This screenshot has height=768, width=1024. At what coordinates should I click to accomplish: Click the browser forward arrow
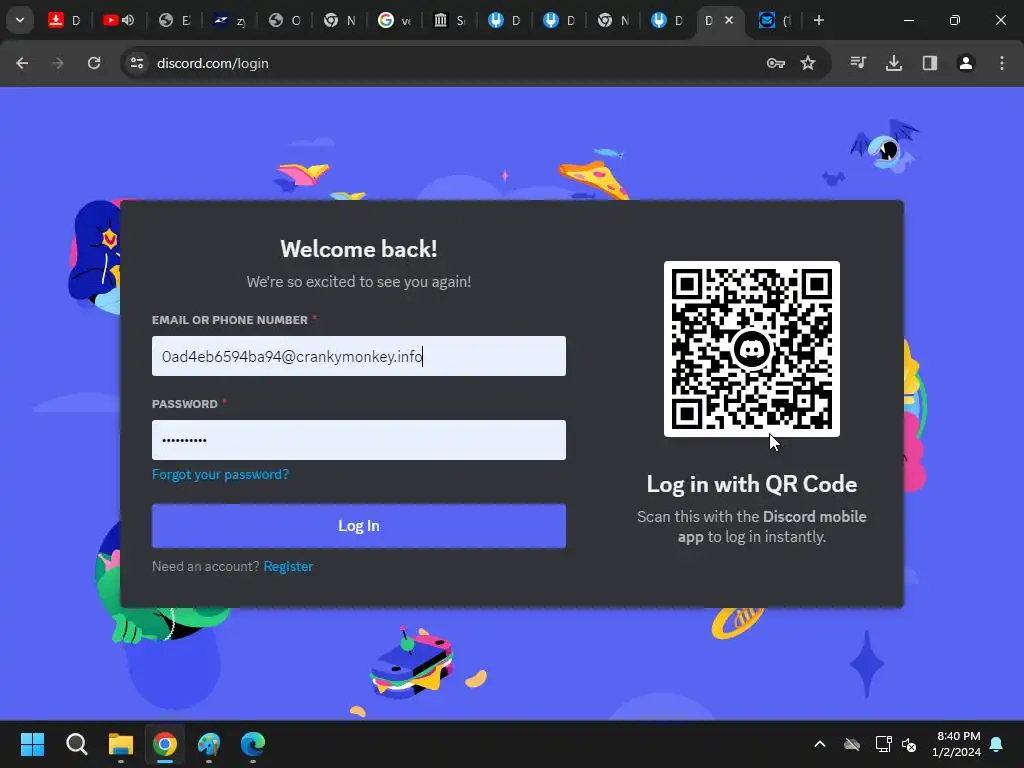[58, 63]
